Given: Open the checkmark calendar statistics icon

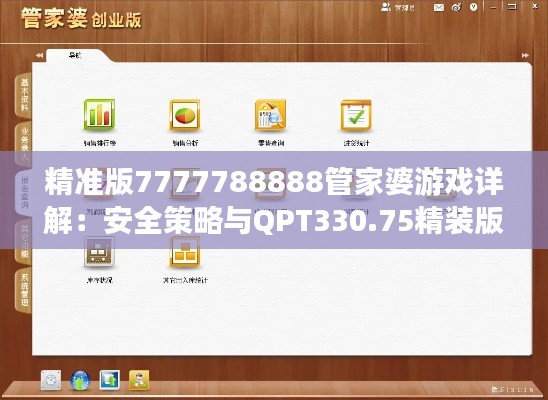Looking at the screenshot, I should coord(356,115).
